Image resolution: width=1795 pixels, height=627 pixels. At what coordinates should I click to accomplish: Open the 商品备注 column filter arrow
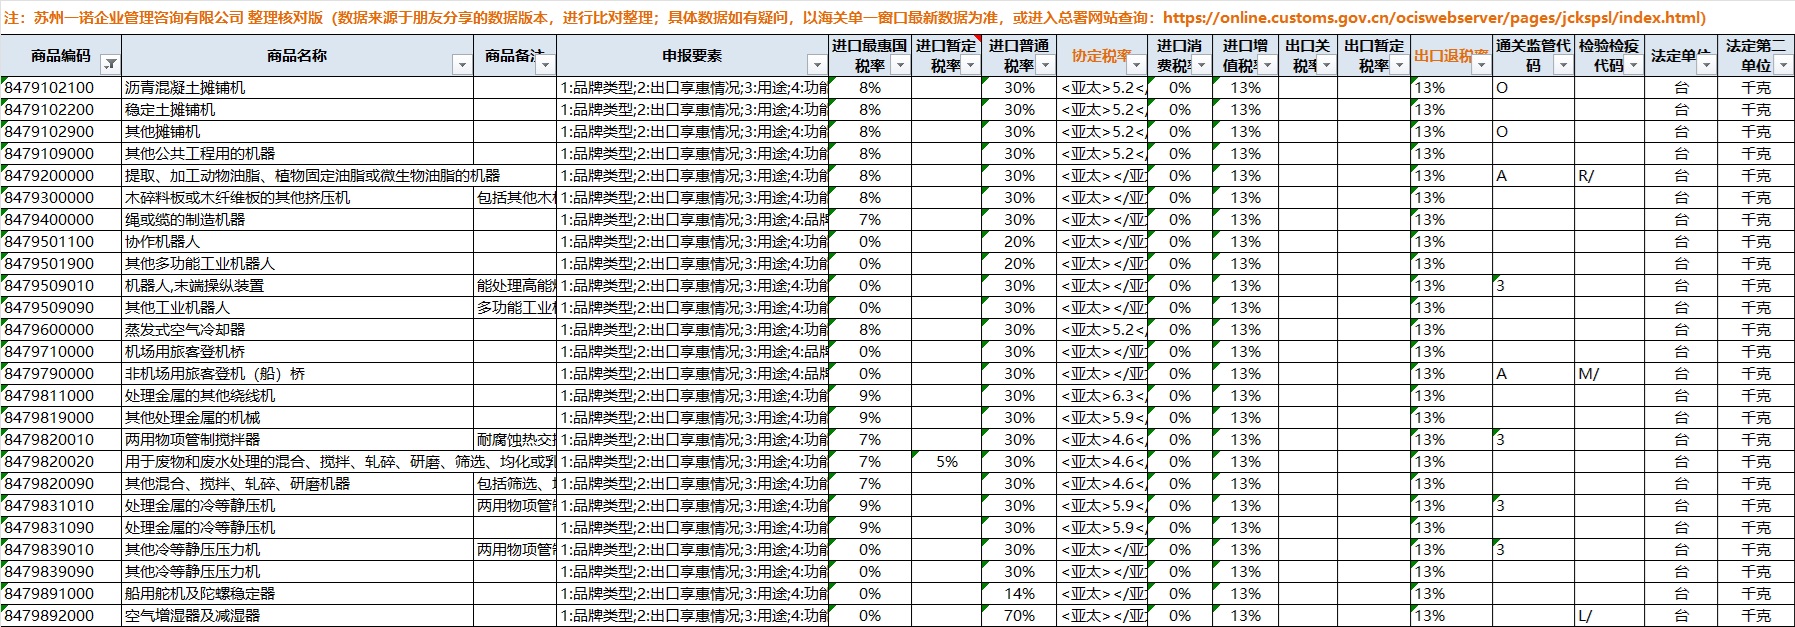tap(545, 65)
